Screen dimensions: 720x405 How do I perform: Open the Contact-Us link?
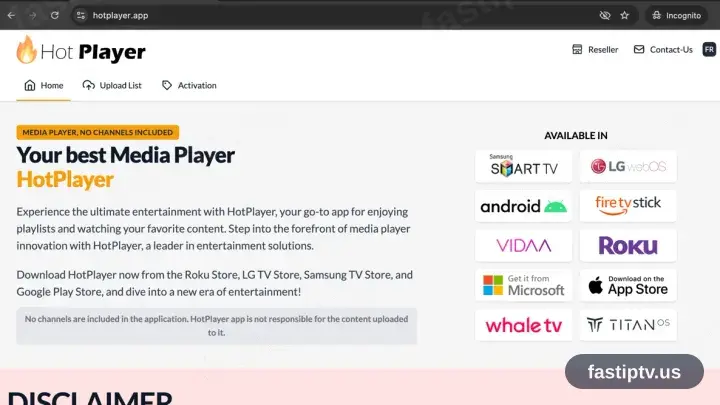(x=663, y=50)
